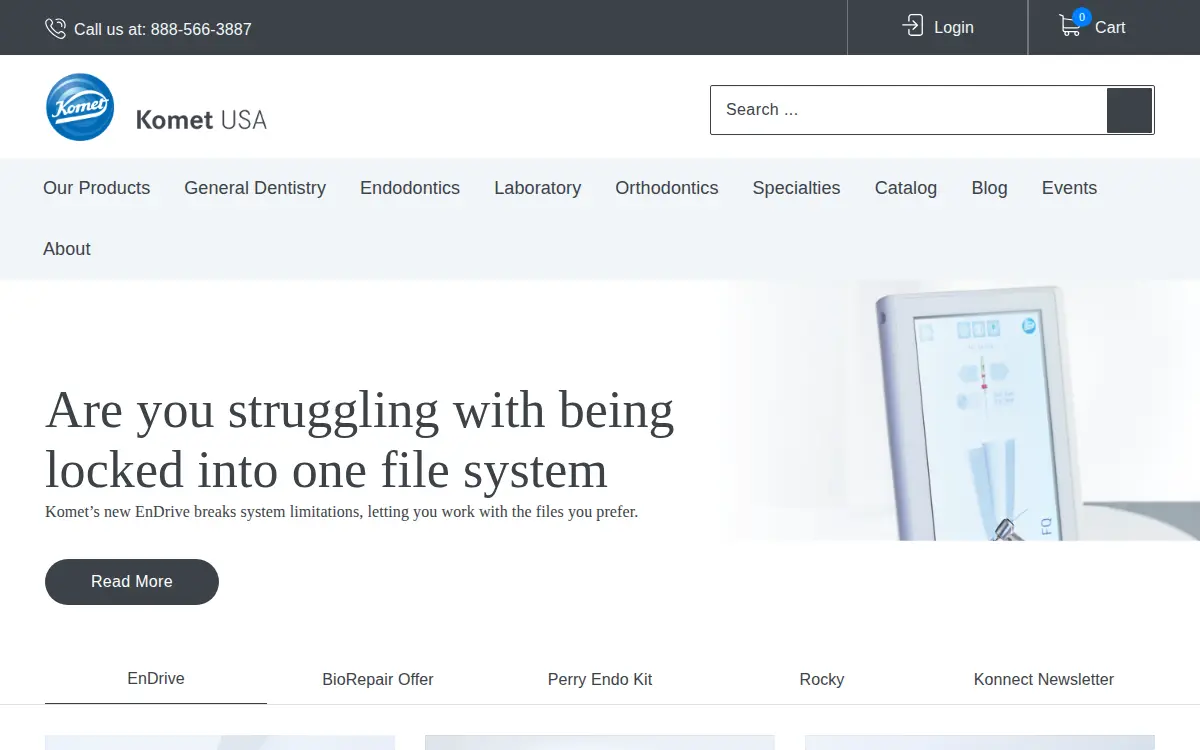This screenshot has width=1200, height=750.
Task: Open the Login link
Action: [x=954, y=28]
